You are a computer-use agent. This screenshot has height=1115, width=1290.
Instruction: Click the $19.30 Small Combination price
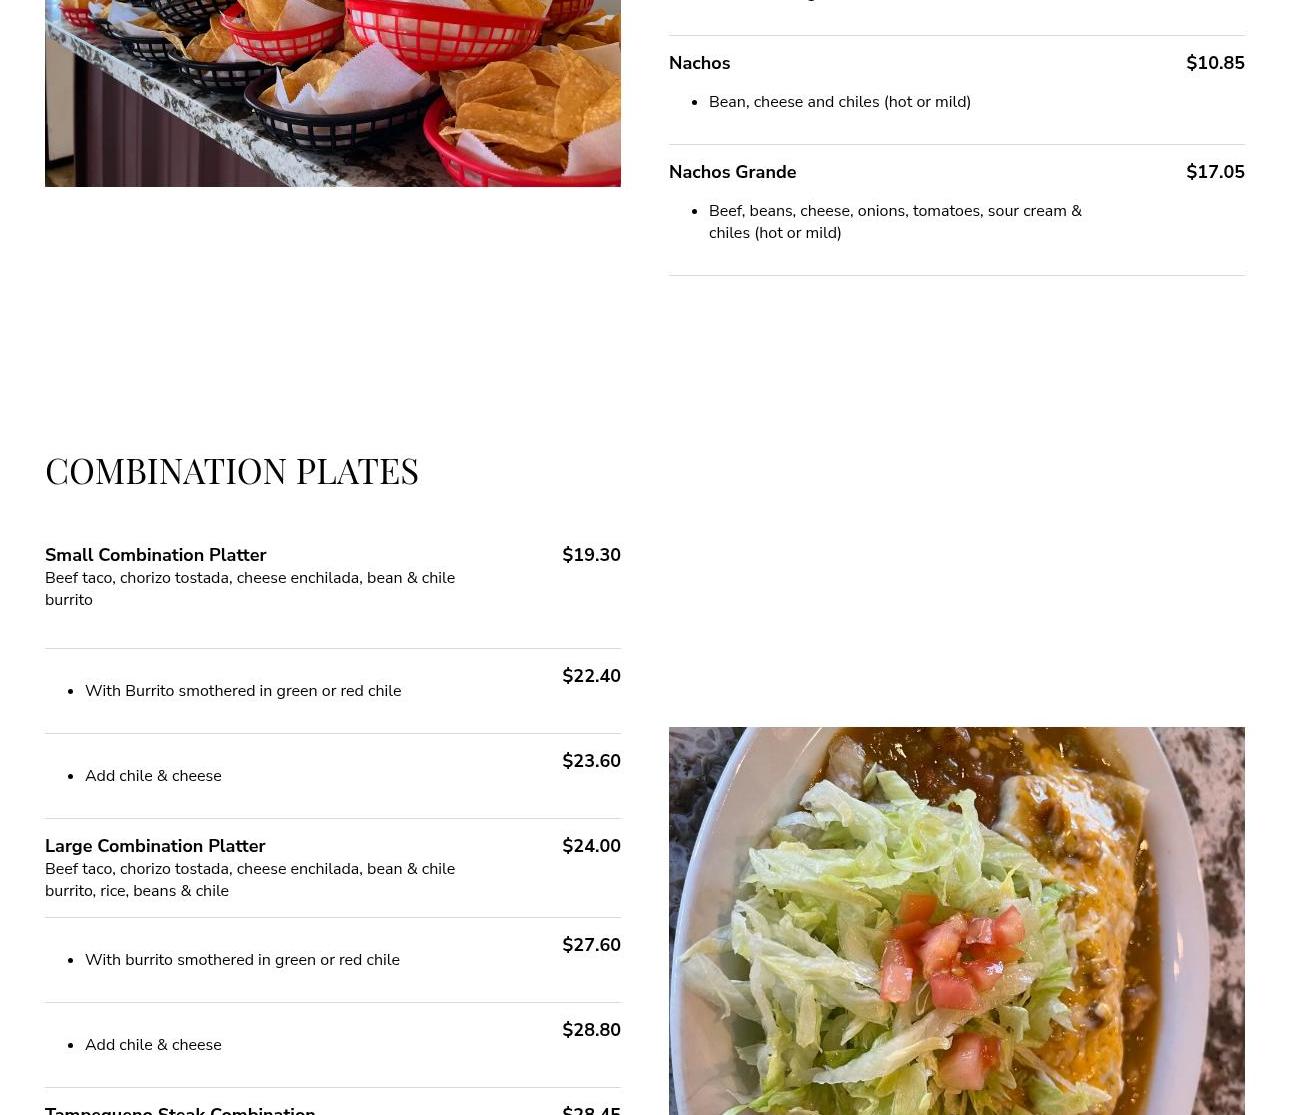point(591,555)
